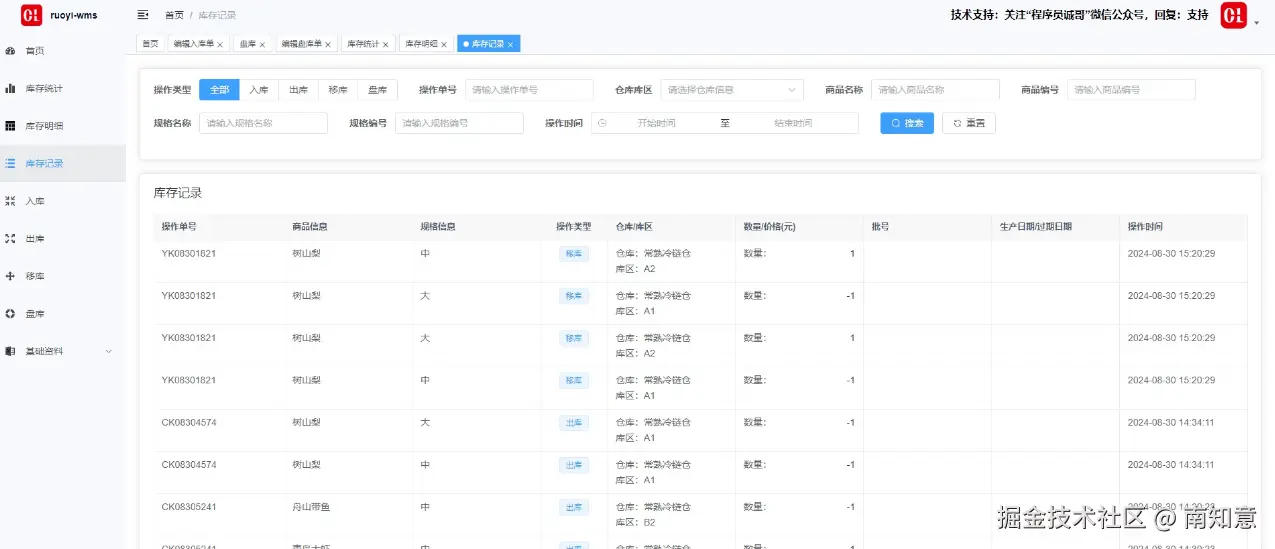The image size is (1275, 549).
Task: Switch to the 编辑盘库单 tab
Action: click(305, 44)
